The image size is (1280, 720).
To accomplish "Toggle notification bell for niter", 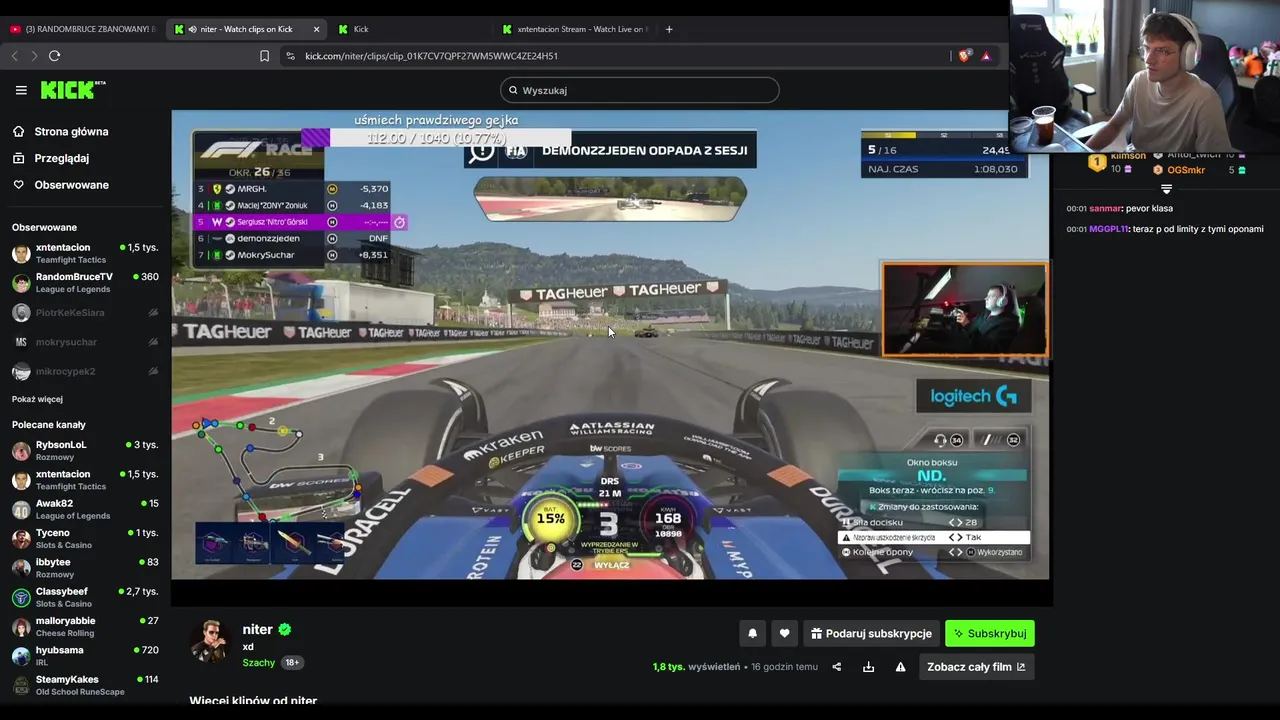I will tap(753, 633).
